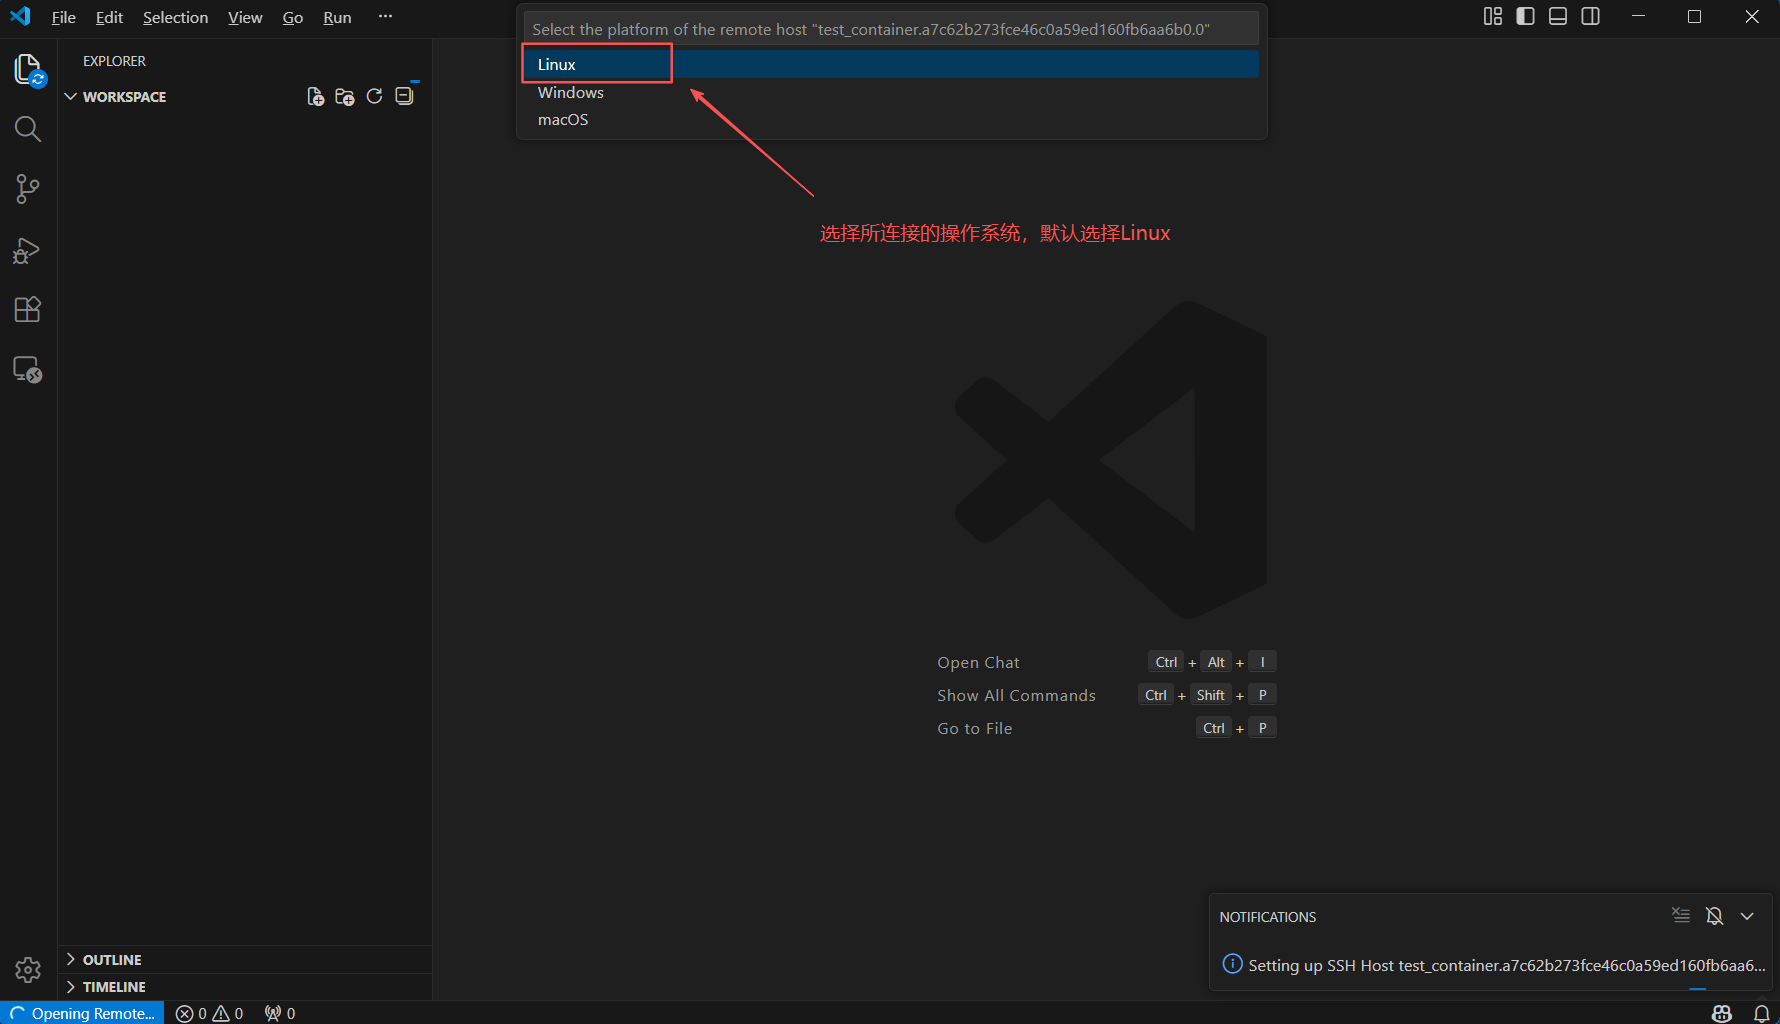Screen dimensions: 1780x1024
Task: Open the Source Control view
Action: tap(28, 189)
